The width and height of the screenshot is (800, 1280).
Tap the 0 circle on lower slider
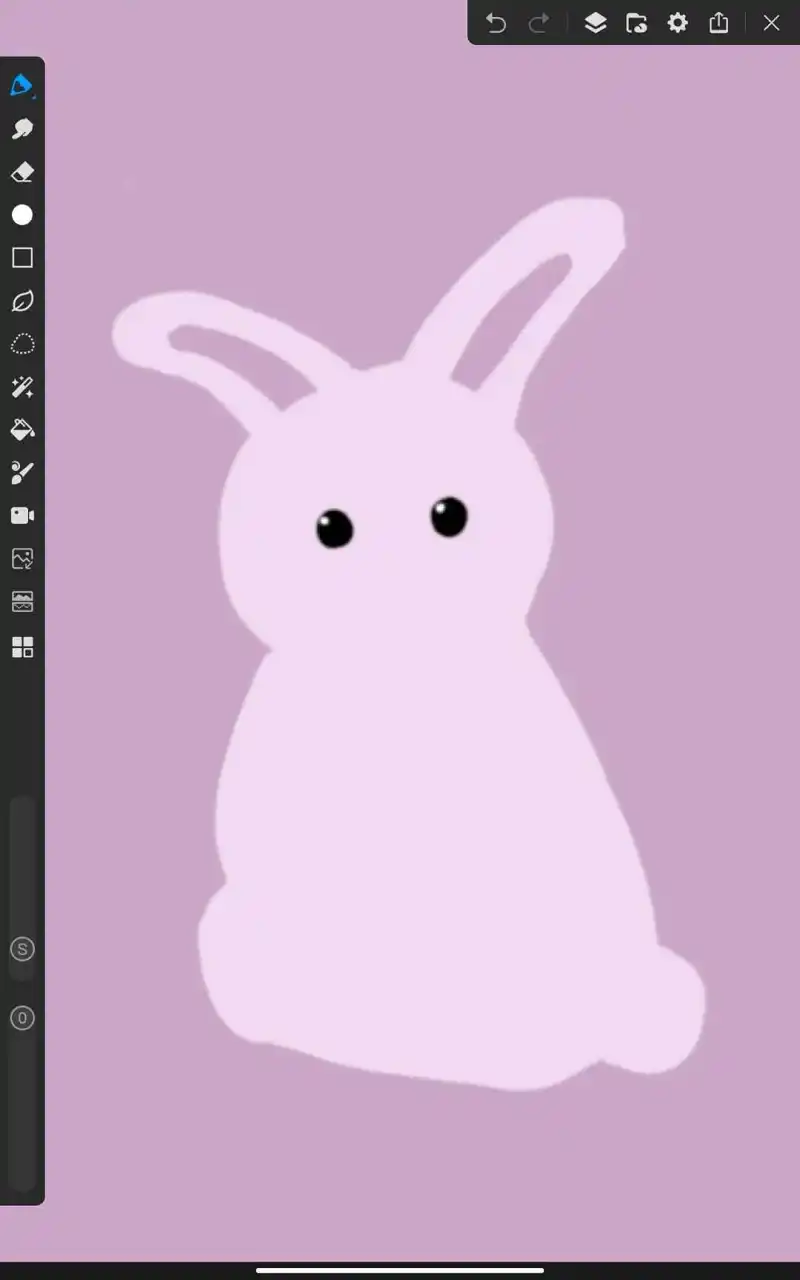click(22, 1018)
